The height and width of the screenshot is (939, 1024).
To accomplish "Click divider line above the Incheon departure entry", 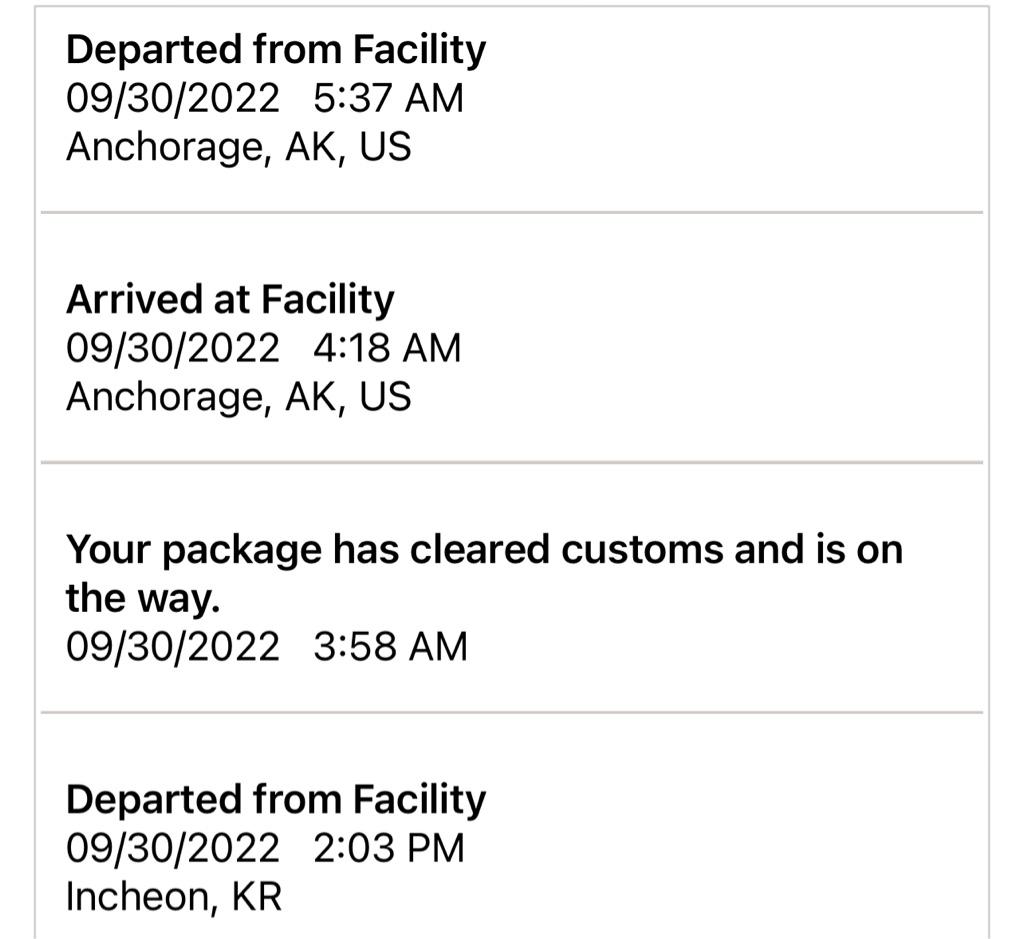I will coord(512,713).
